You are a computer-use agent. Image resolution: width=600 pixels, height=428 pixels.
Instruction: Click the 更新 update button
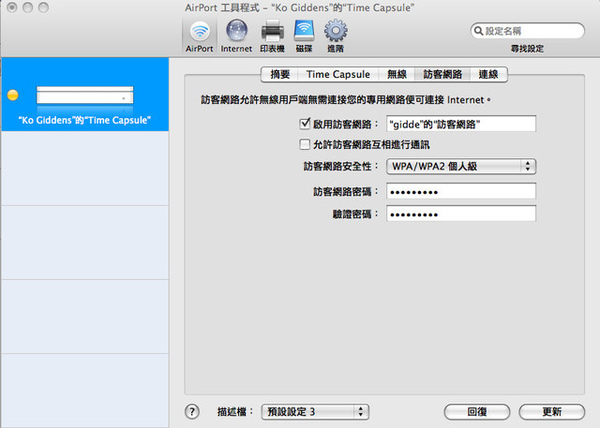coord(552,412)
